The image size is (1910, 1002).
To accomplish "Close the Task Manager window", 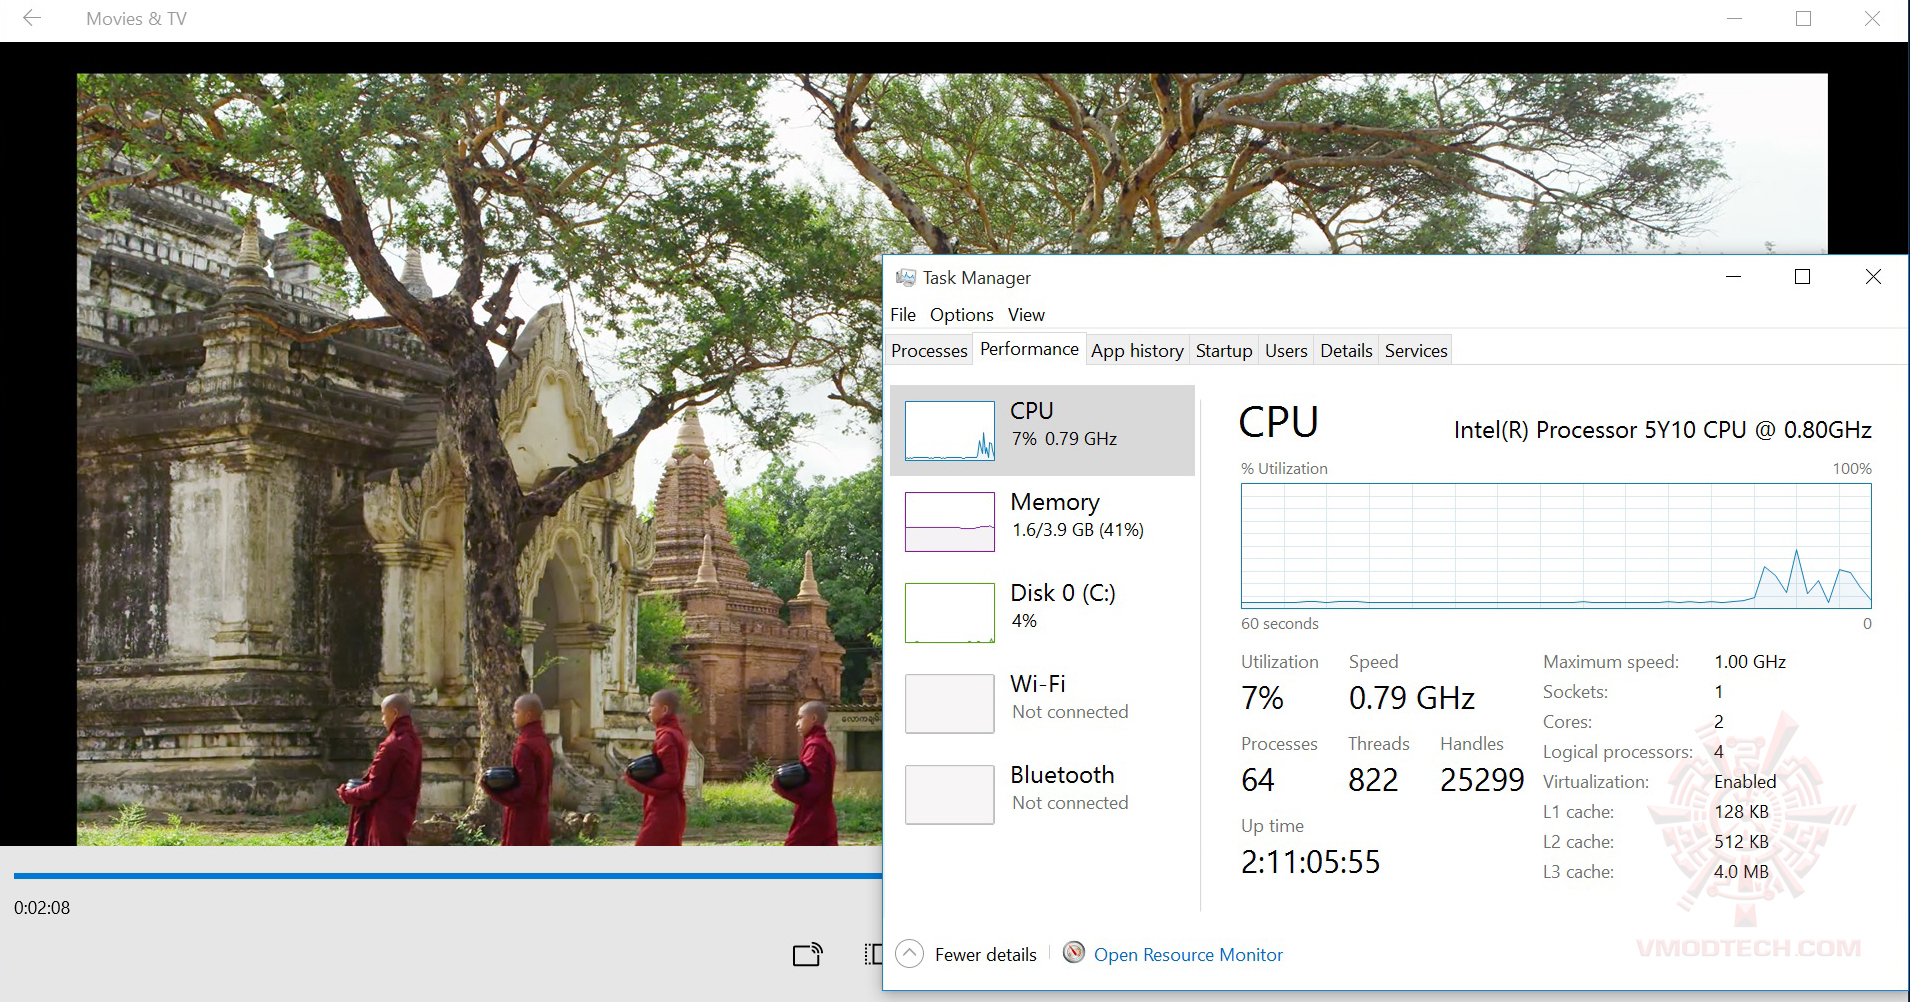I will [1873, 277].
